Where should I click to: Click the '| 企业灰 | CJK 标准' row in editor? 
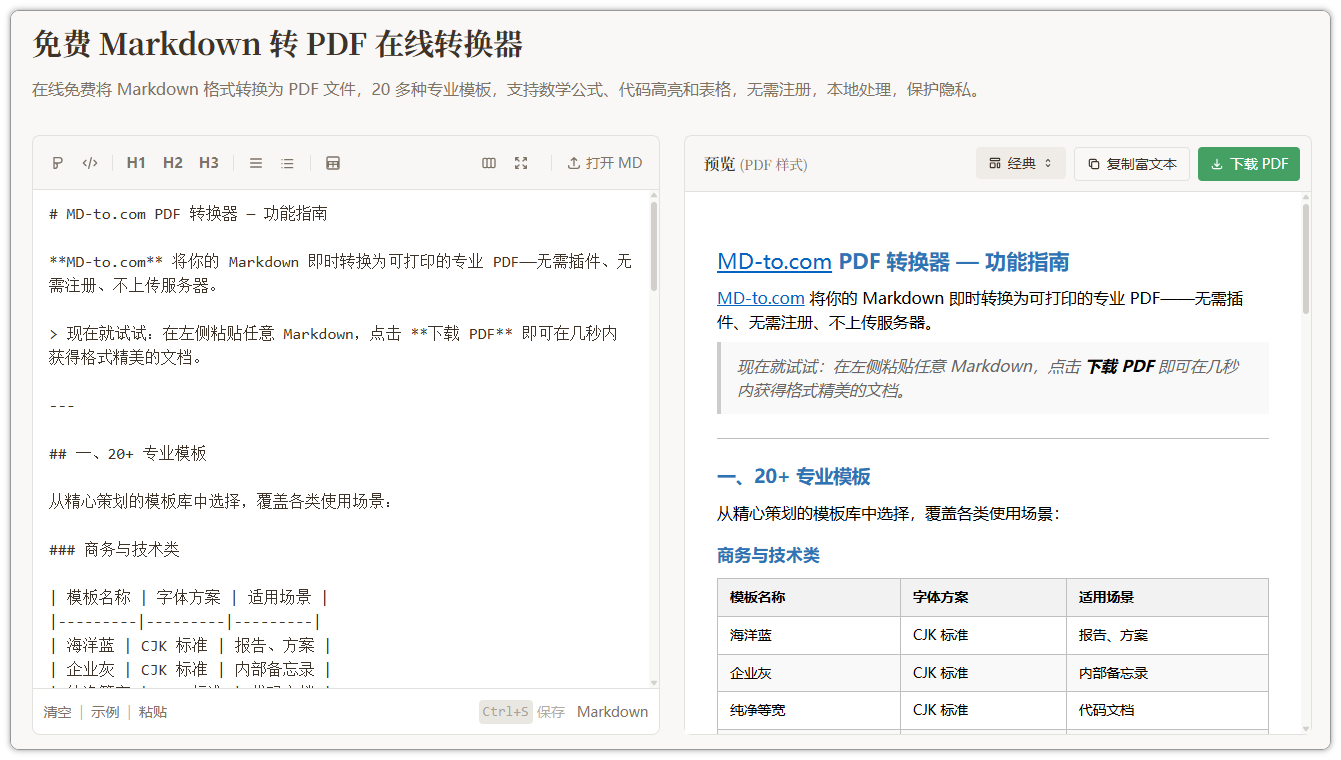tap(190, 670)
